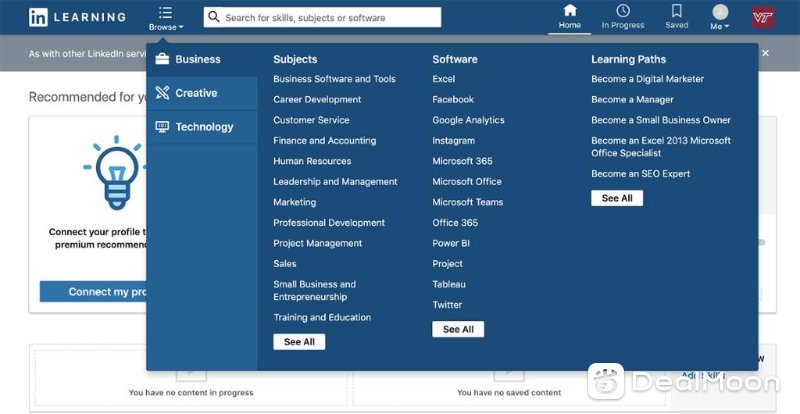Open Customer Service subject
This screenshot has height=414, width=800.
pyautogui.click(x=311, y=120)
